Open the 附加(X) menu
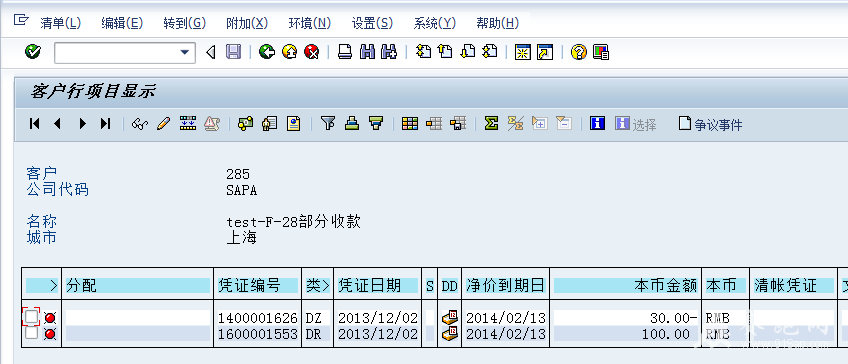 [247, 23]
